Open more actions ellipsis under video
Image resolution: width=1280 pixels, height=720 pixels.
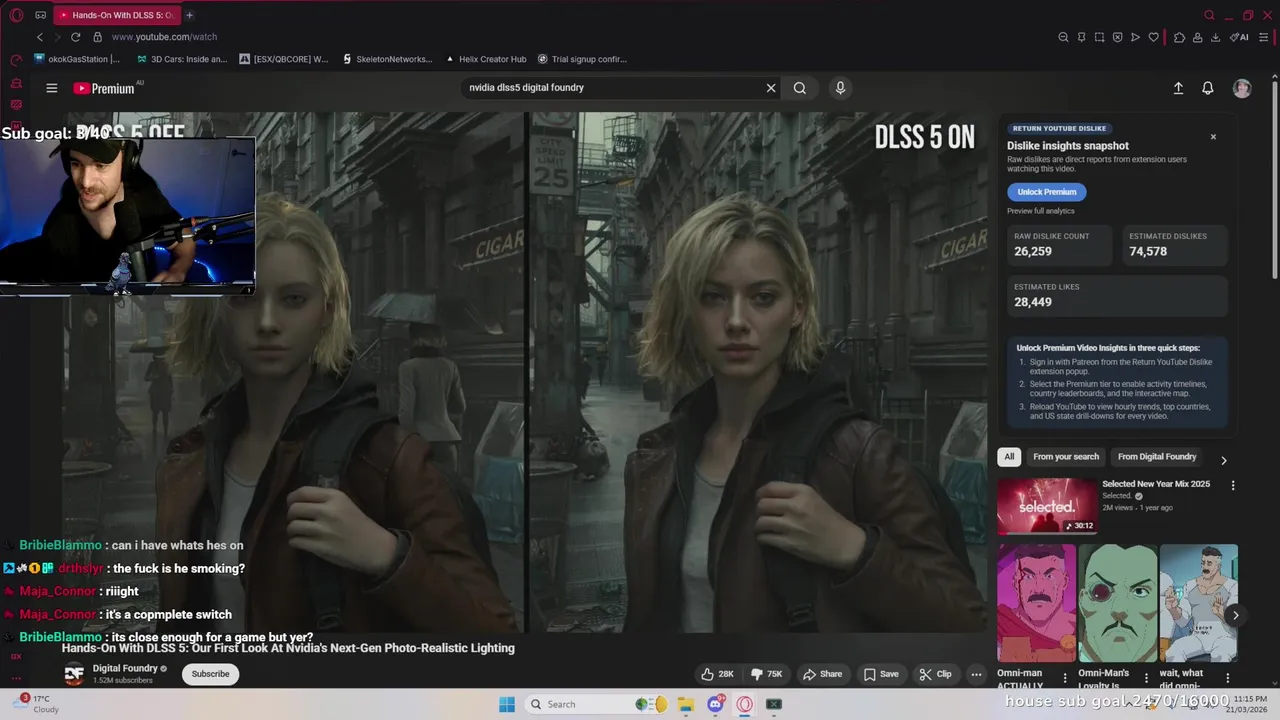(976, 674)
